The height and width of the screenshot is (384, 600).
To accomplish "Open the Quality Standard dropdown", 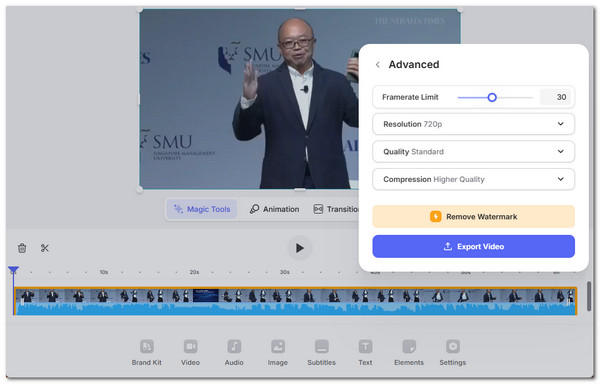I will click(473, 151).
